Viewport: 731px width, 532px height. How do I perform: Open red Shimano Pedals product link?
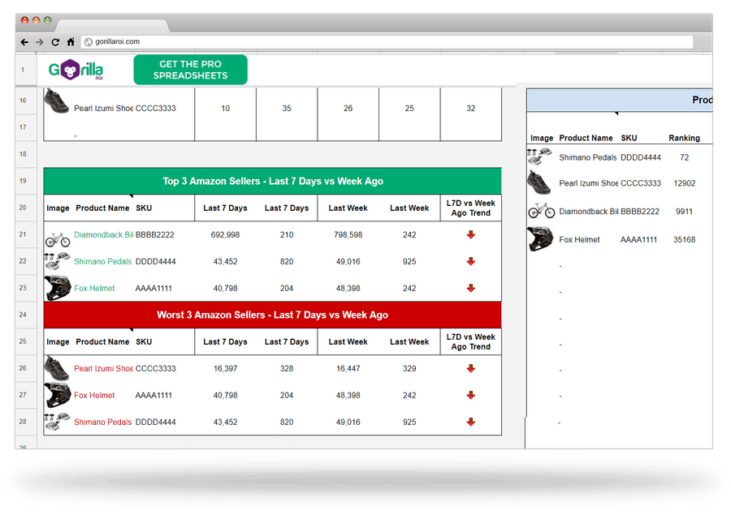click(x=103, y=422)
